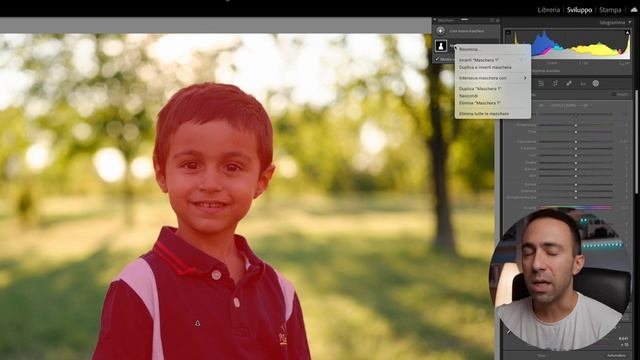
Task: Toggle the Inverti checkbox below tool strip
Action: point(614,94)
